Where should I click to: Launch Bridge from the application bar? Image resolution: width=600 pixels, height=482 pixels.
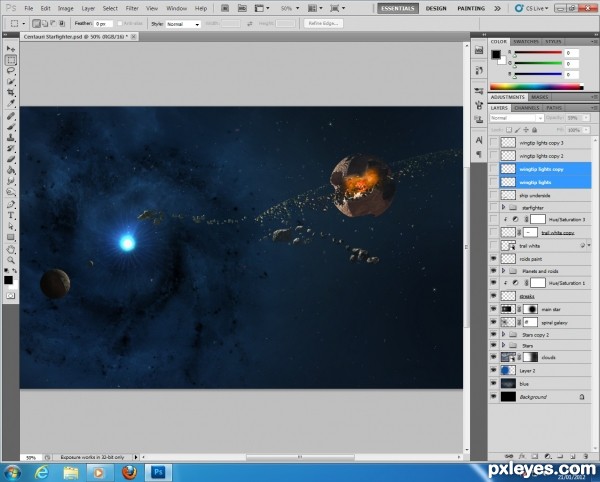click(225, 8)
